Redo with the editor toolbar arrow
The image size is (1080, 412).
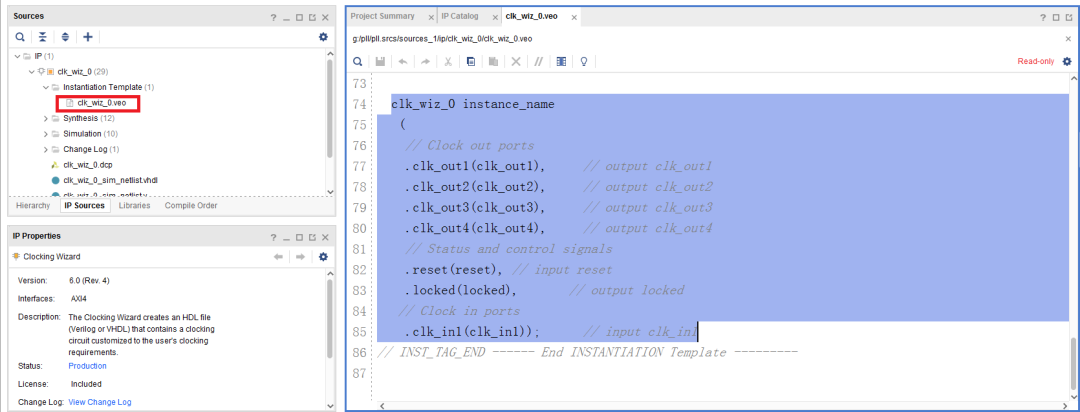[425, 61]
